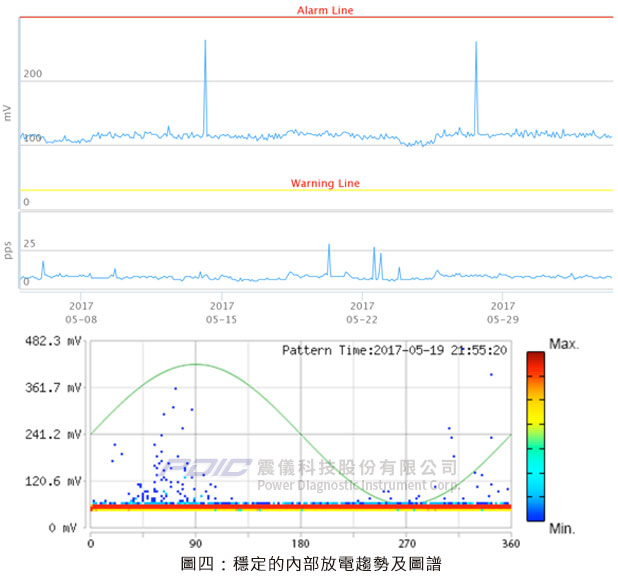618x580 pixels.
Task: Click the 0 mV axis label
Action: pos(62,528)
